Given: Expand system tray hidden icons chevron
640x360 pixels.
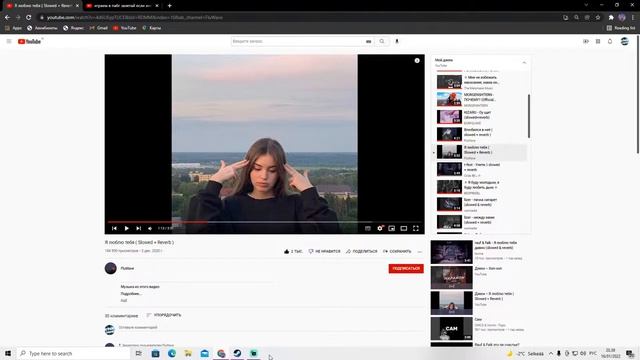Looking at the screenshot, I should pos(551,353).
